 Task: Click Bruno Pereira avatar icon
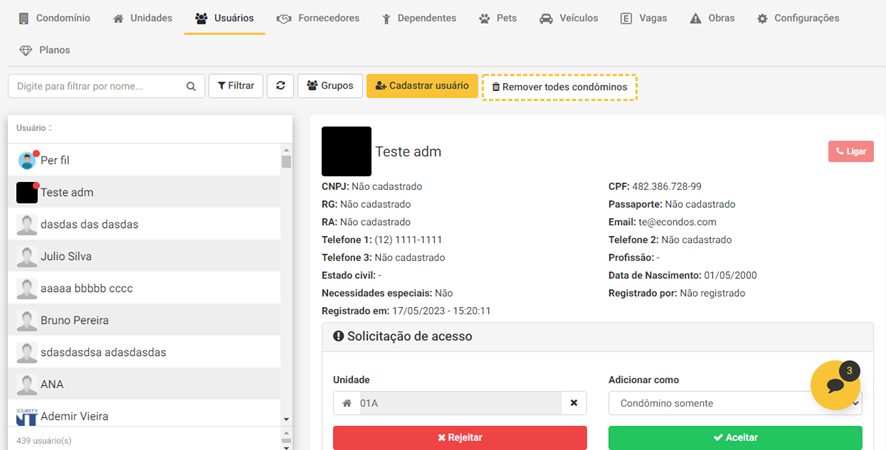coord(27,321)
